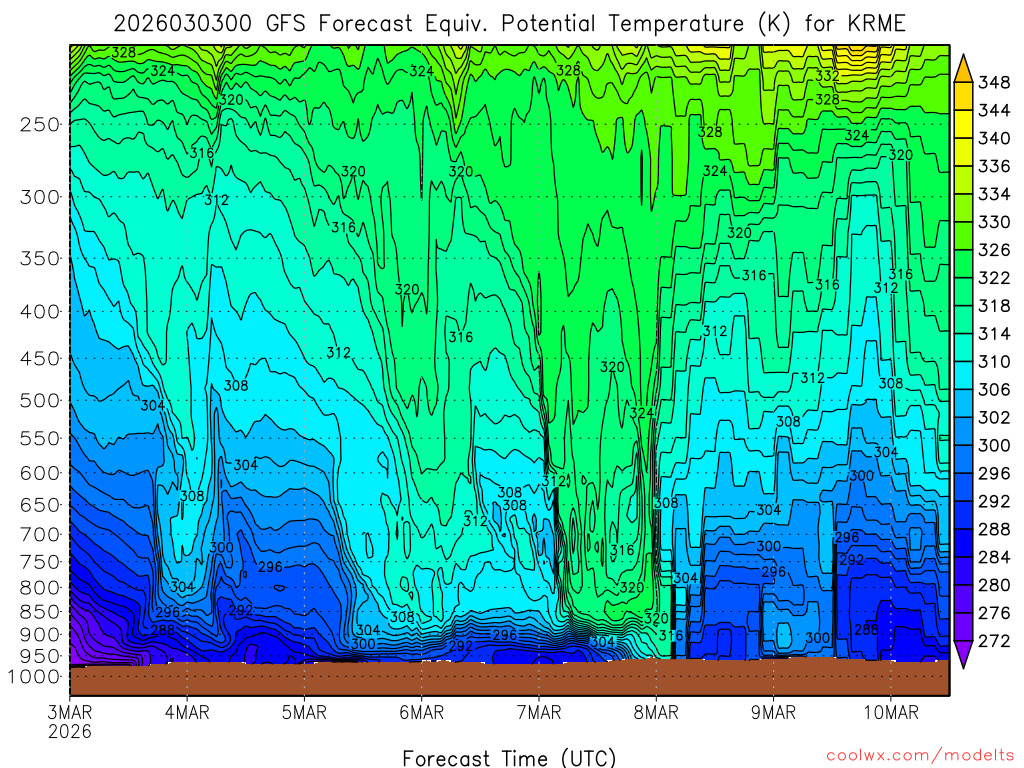The image size is (1024, 768).
Task: Click the 8MAR date label
Action: tap(656, 712)
